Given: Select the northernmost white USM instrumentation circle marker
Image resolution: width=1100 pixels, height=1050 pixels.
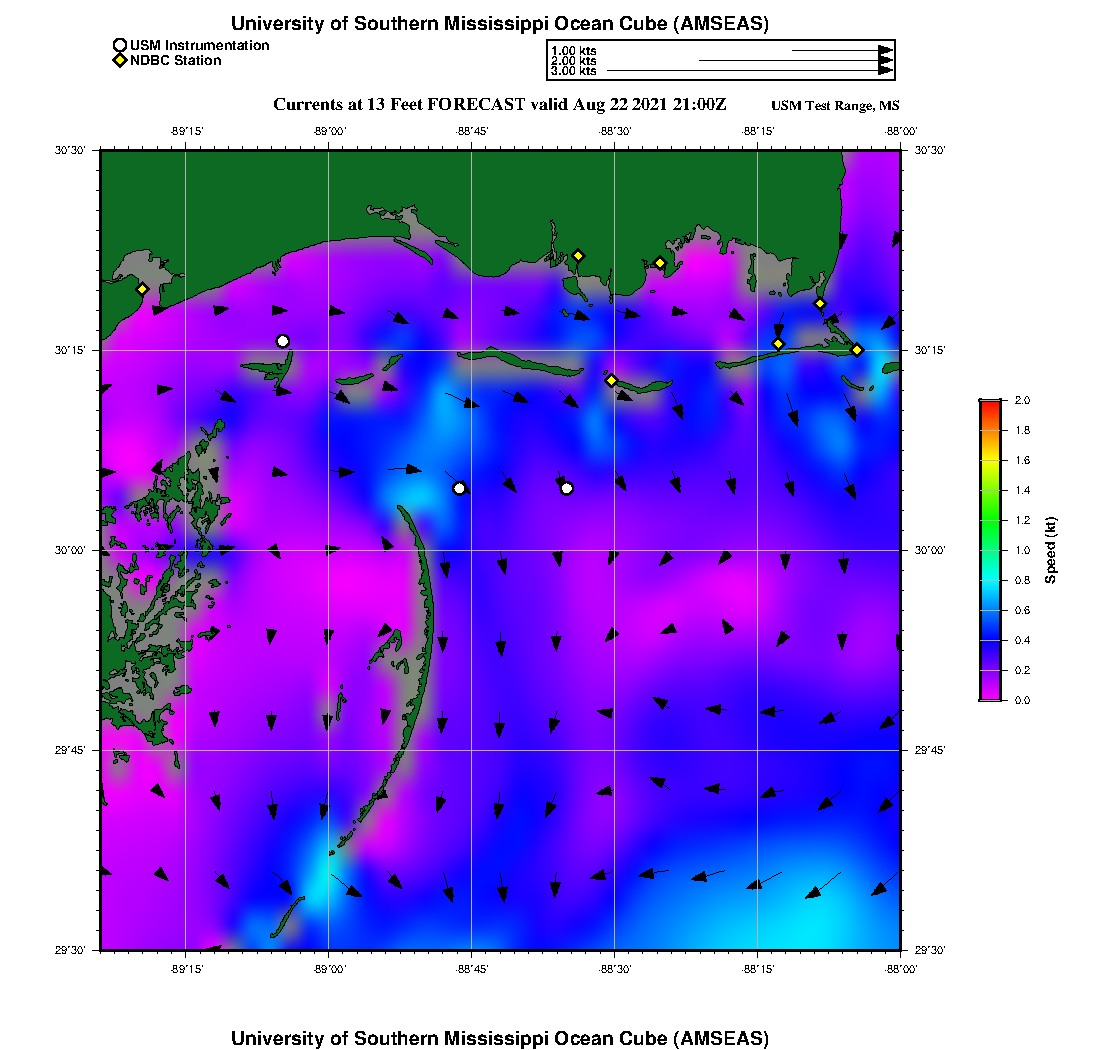Looking at the screenshot, I should click(x=283, y=341).
